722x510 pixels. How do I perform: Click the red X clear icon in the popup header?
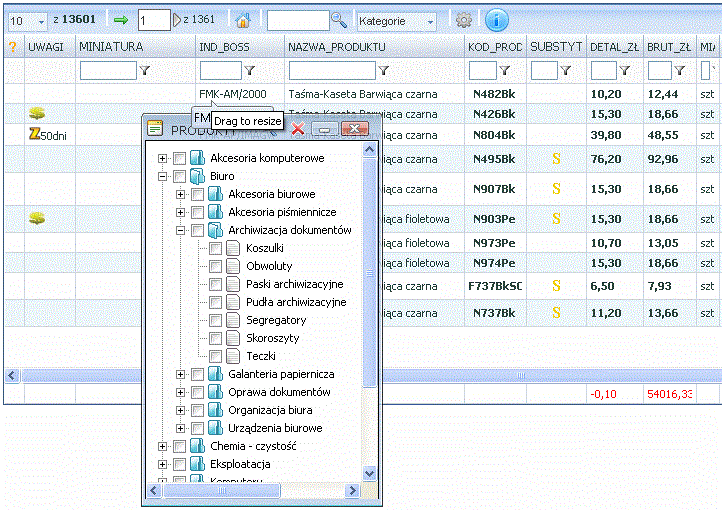point(298,129)
